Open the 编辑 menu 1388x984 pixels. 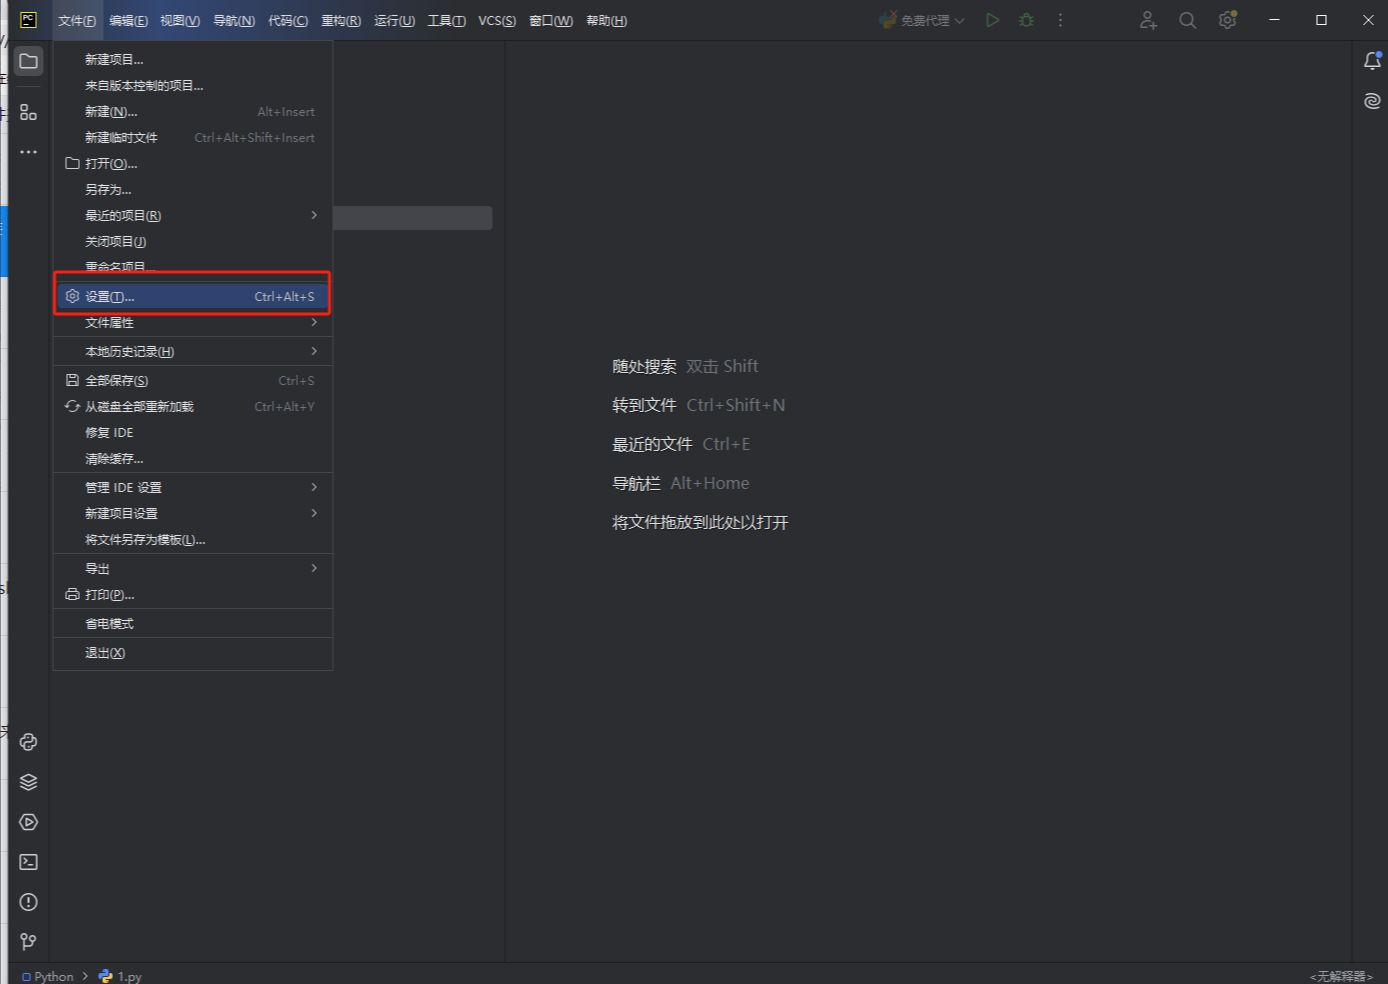pos(128,21)
